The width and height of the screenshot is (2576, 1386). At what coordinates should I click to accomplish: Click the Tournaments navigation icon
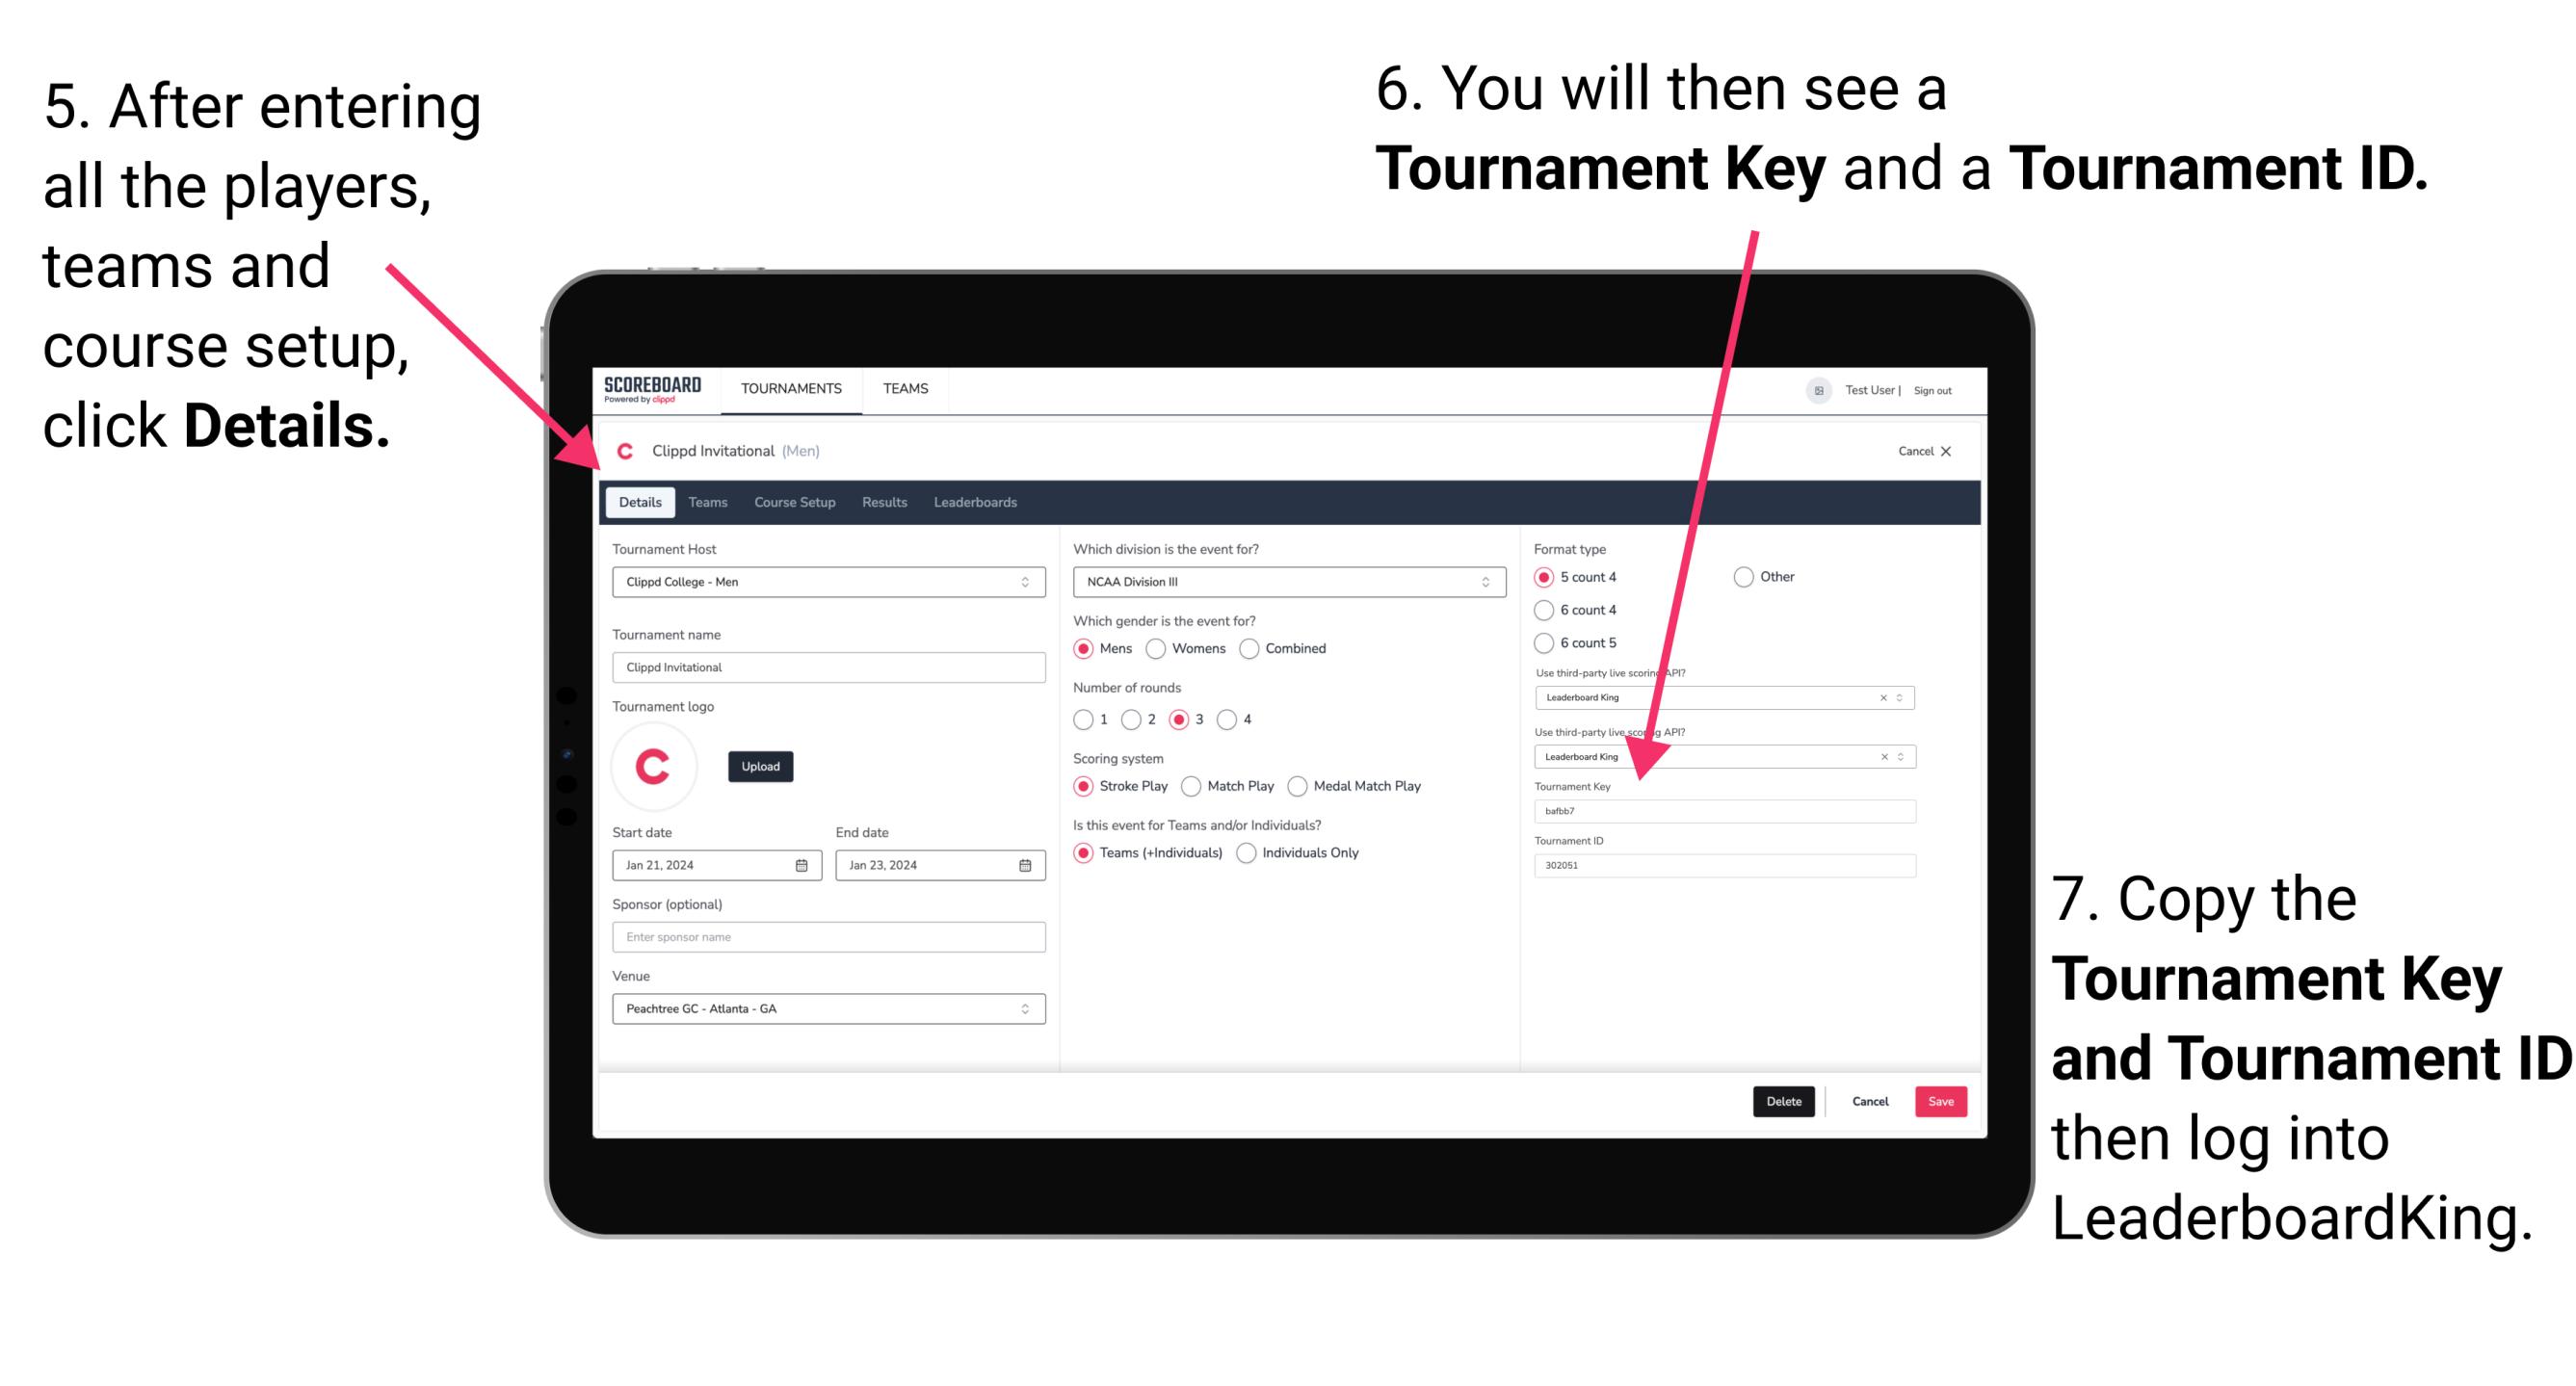pyautogui.click(x=789, y=387)
